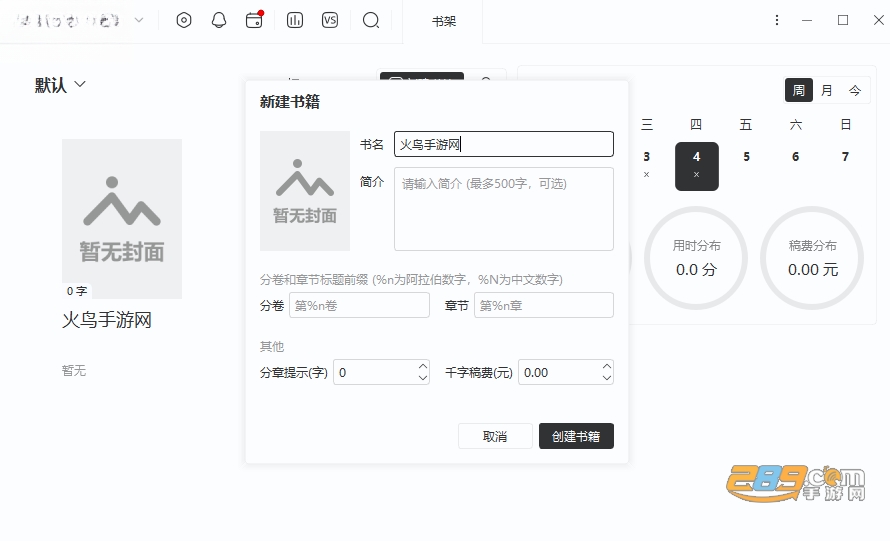
Task: Select the cover placeholder in the dialog
Action: point(305,191)
